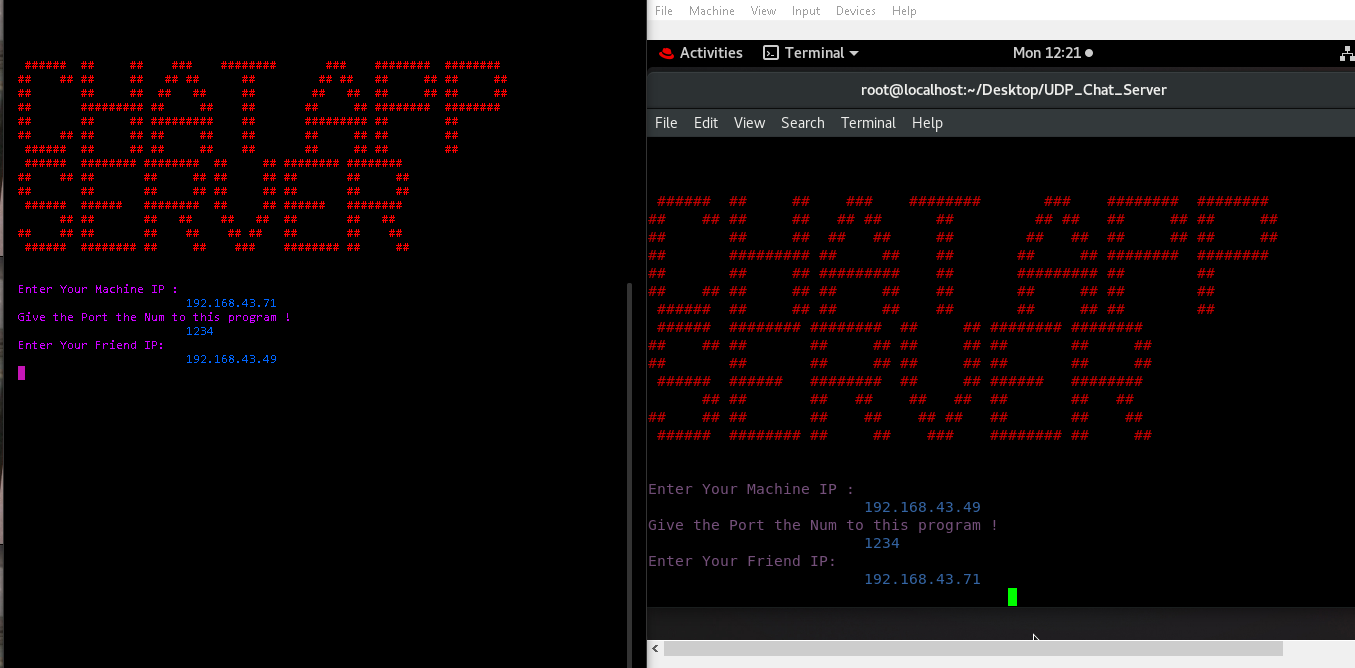Click the port value 1234 in the right terminal
Screen dimensions: 1355x668
point(882,543)
